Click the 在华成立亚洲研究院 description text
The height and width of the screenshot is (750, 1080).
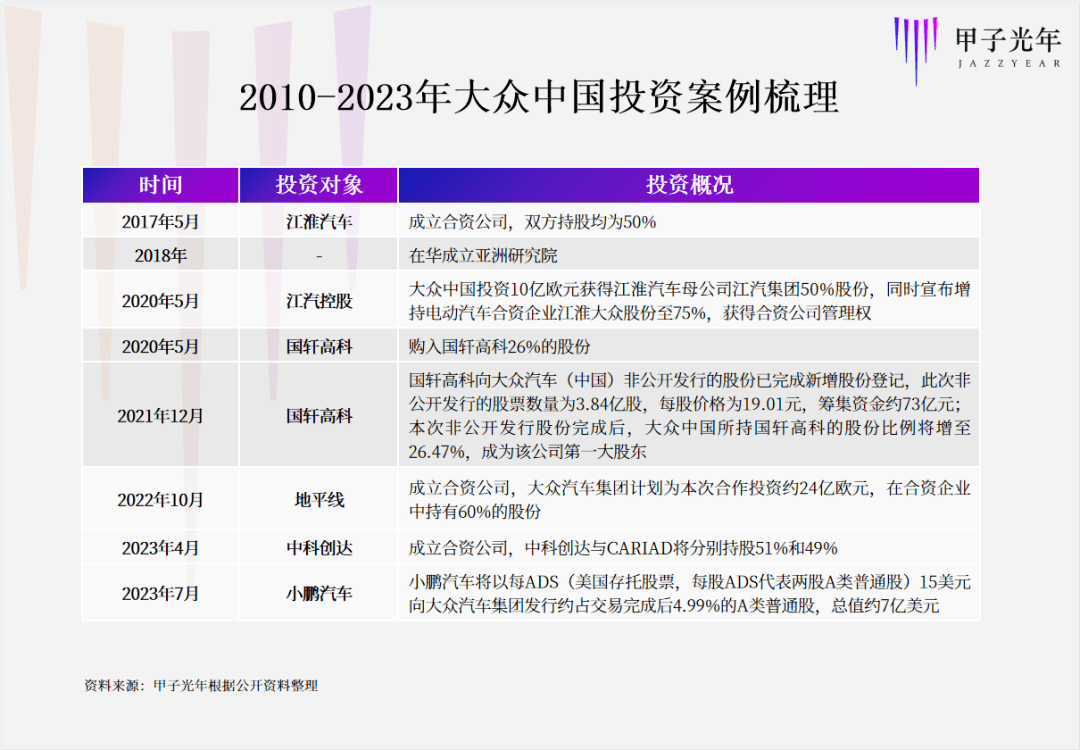(484, 256)
